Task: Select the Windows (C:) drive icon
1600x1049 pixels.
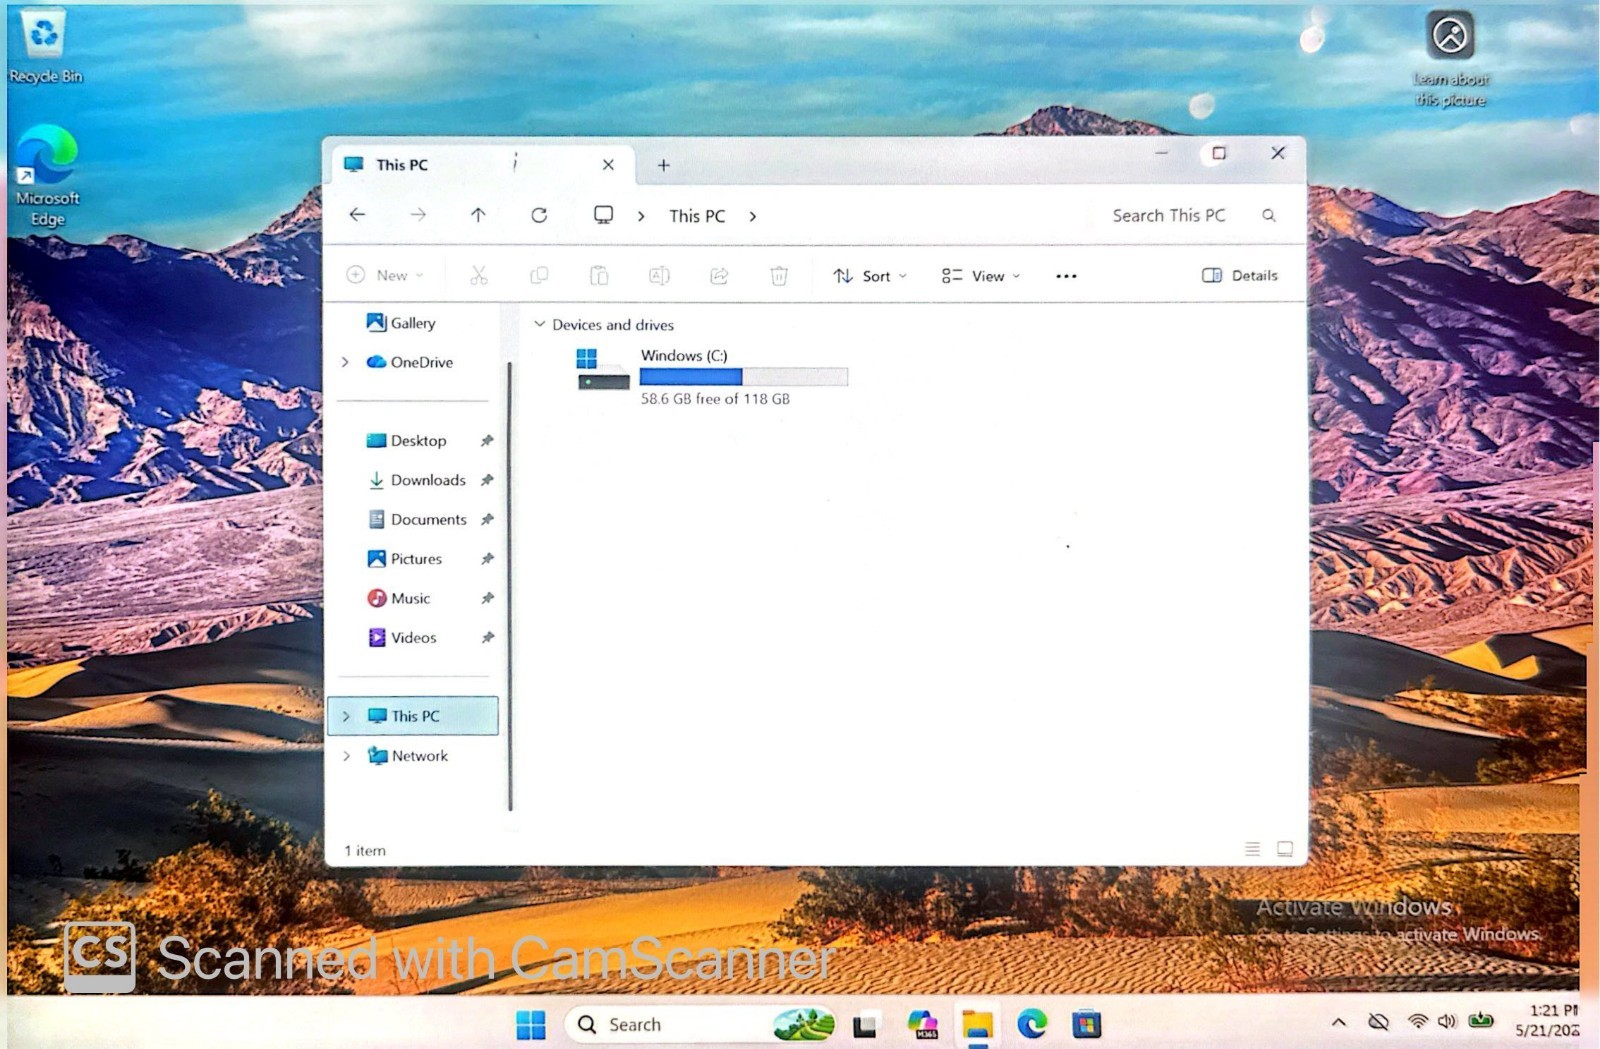Action: [x=603, y=369]
